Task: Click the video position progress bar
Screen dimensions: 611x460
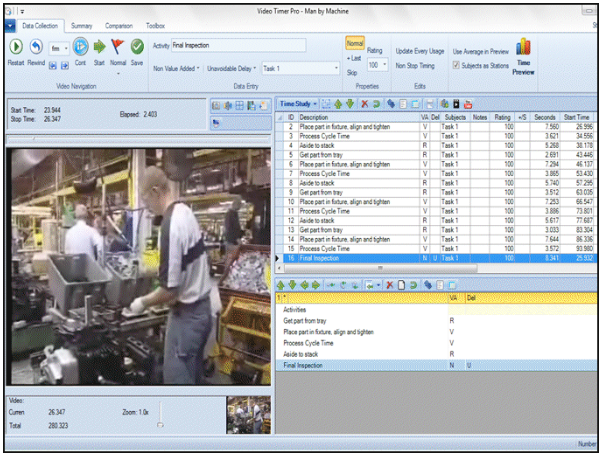Action: pyautogui.click(x=138, y=138)
